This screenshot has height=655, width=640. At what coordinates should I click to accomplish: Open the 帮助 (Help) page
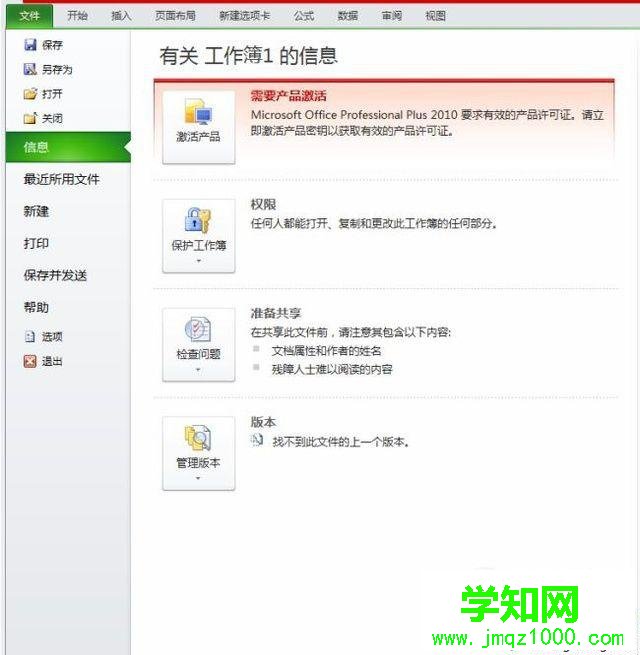coord(36,307)
